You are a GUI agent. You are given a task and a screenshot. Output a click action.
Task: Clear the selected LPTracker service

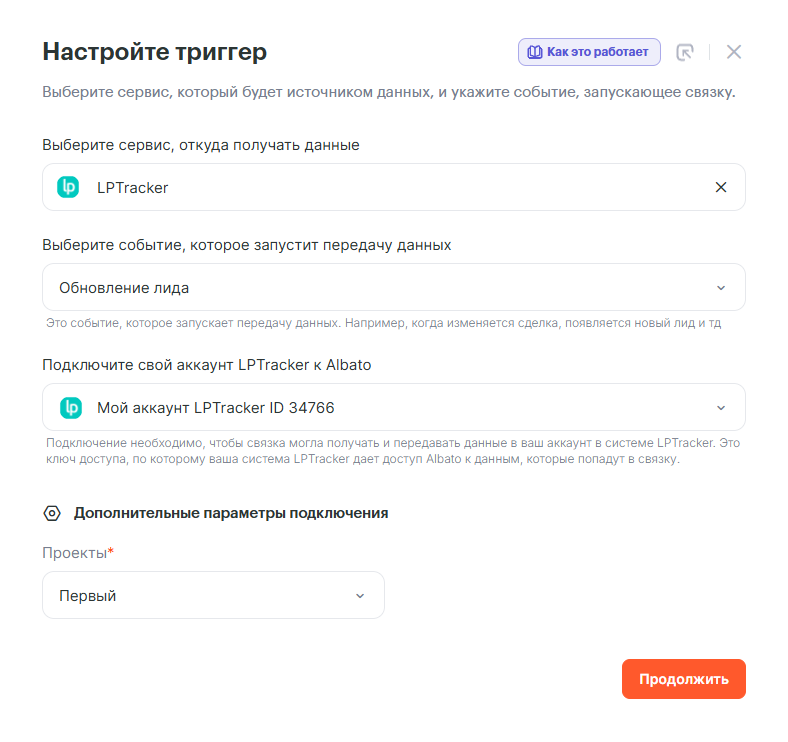tap(721, 187)
